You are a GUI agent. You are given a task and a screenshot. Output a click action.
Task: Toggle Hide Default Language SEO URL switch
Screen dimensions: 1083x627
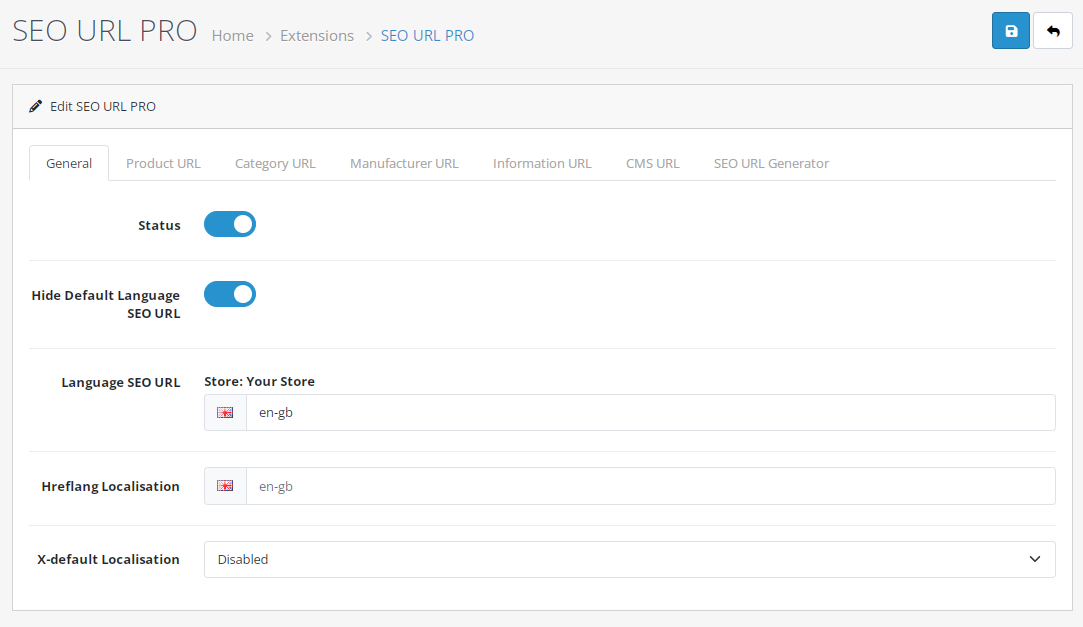[230, 294]
